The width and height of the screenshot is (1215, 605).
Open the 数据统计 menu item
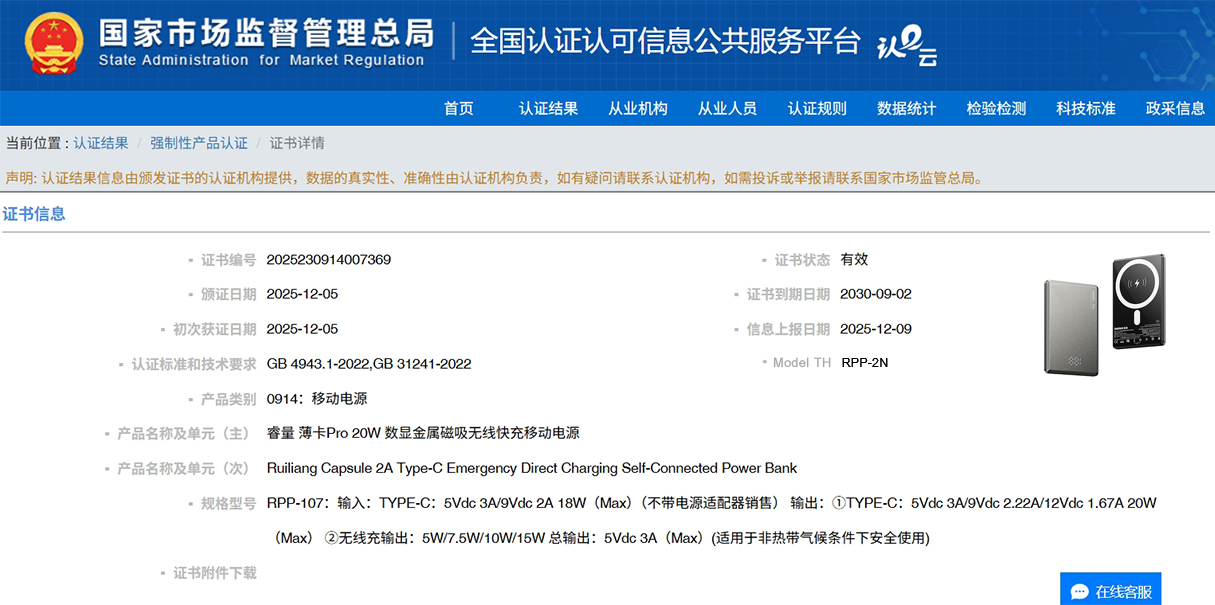(907, 108)
